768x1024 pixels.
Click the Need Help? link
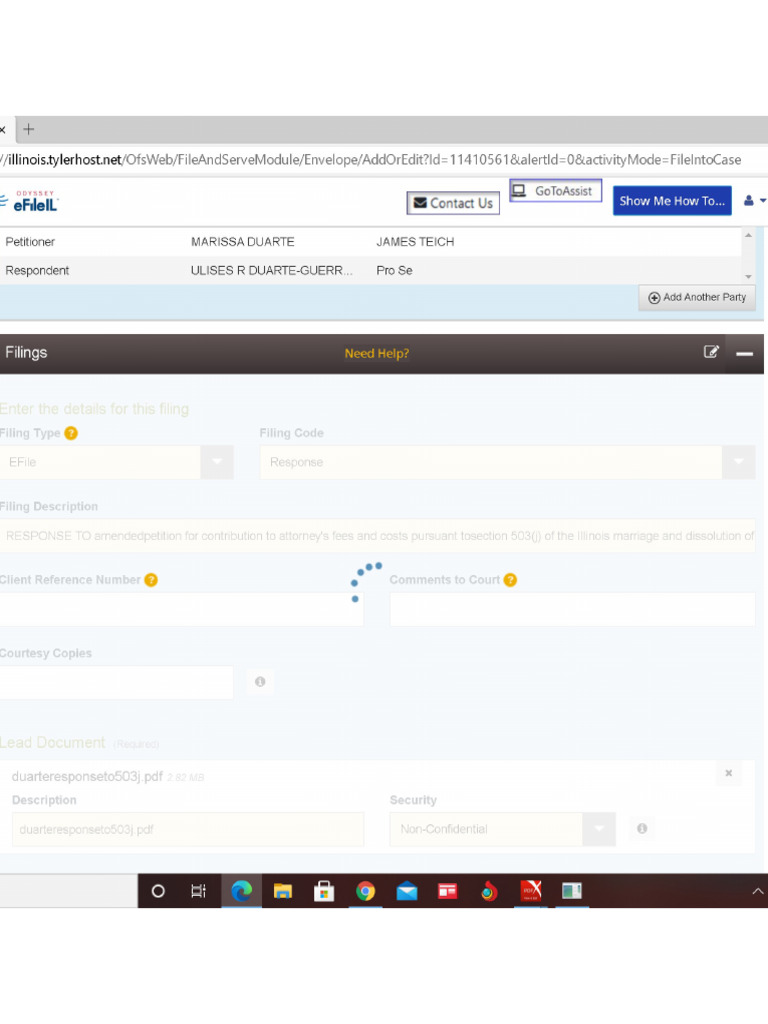pyautogui.click(x=377, y=353)
